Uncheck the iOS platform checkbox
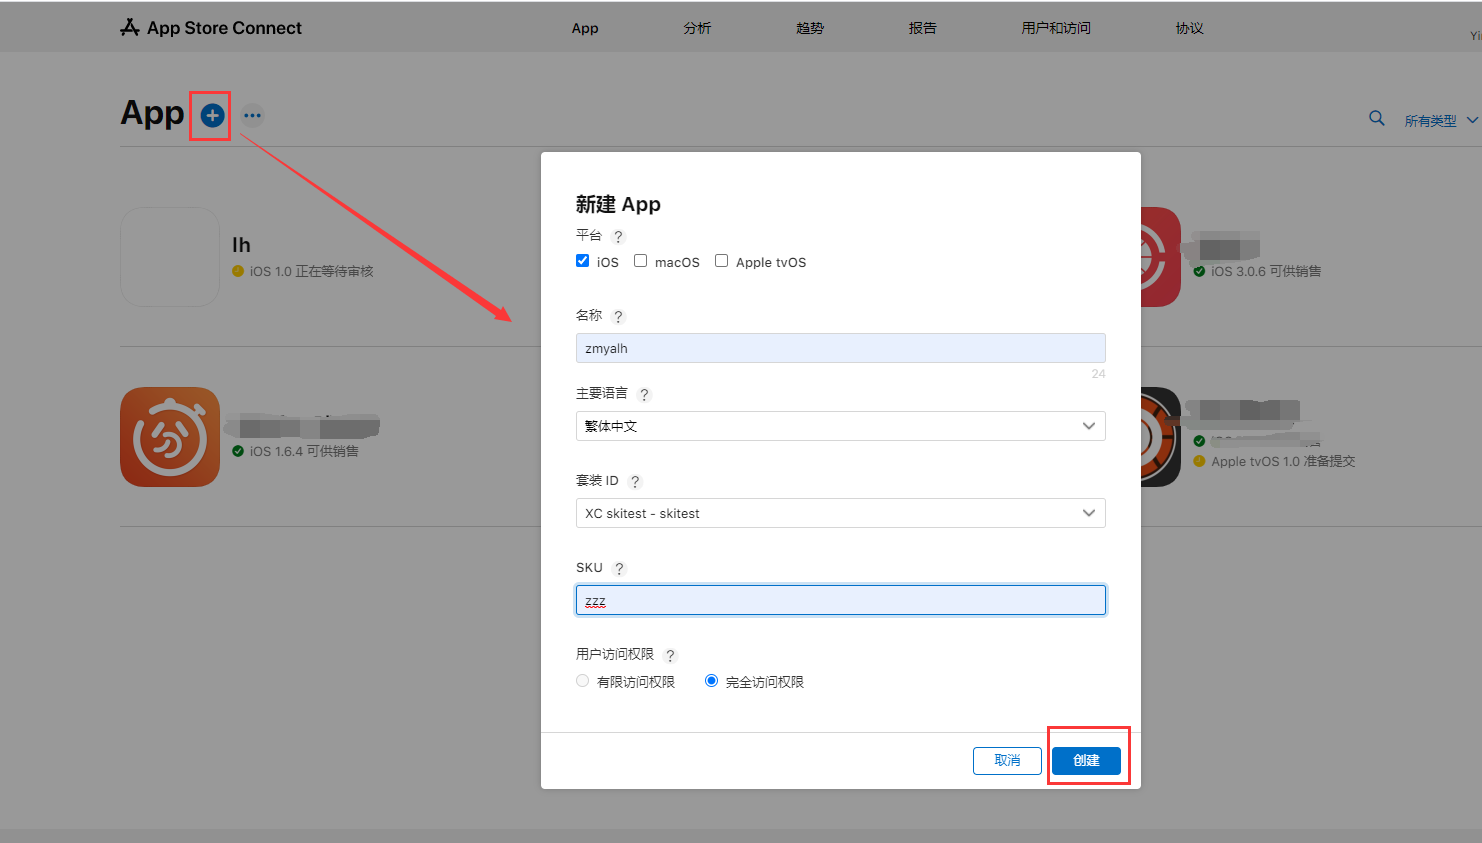Viewport: 1482px width, 843px height. pos(583,261)
